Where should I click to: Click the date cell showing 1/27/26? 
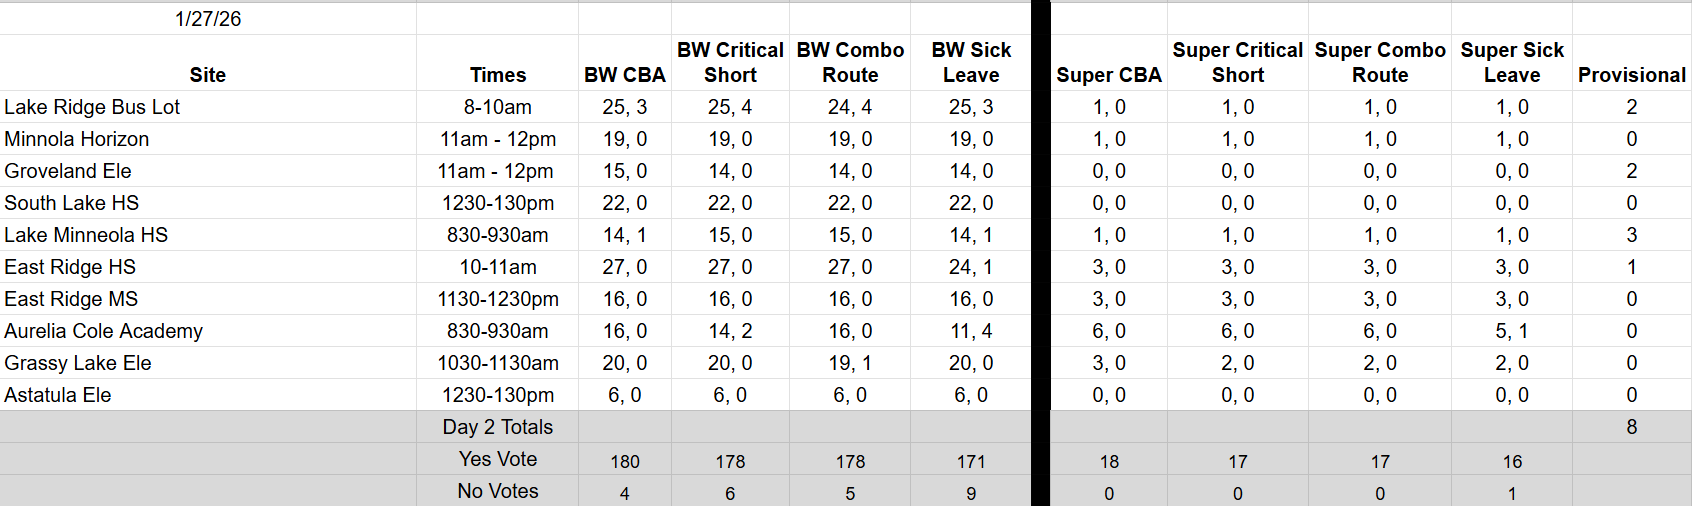point(208,19)
